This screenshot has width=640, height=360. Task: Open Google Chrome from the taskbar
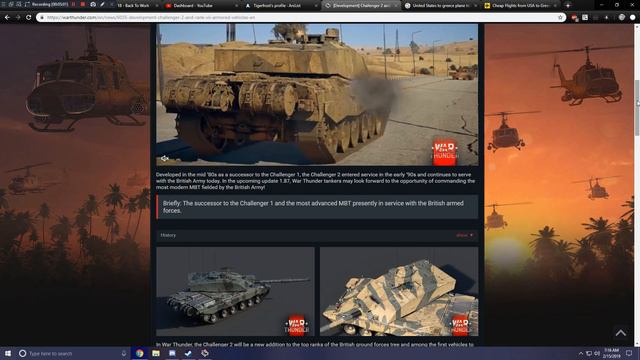click(140, 353)
